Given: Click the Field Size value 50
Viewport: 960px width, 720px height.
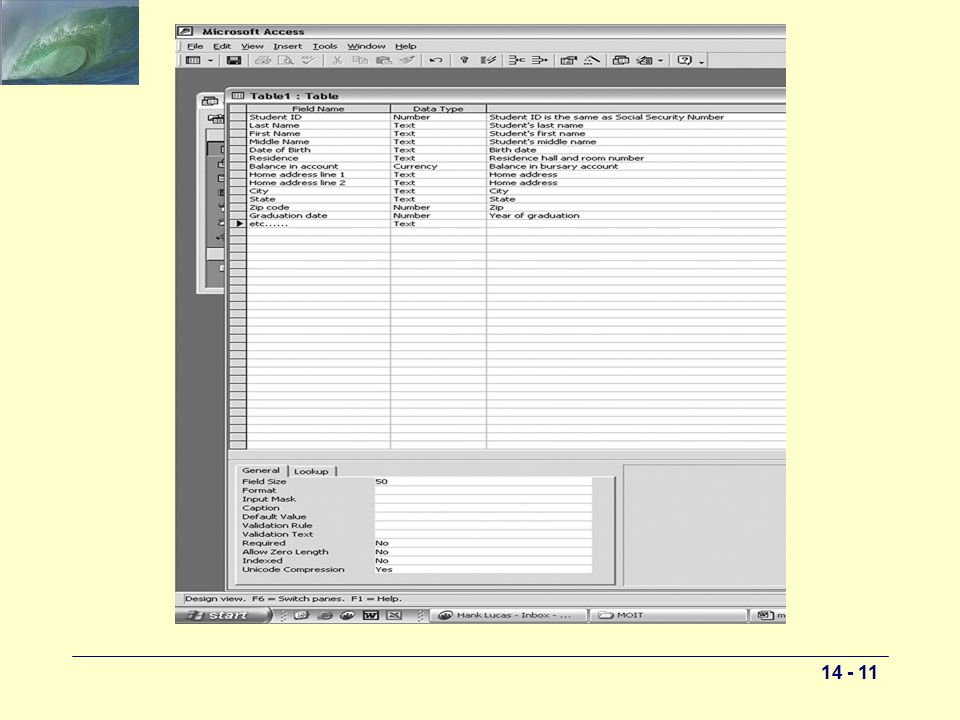Looking at the screenshot, I should click(483, 481).
